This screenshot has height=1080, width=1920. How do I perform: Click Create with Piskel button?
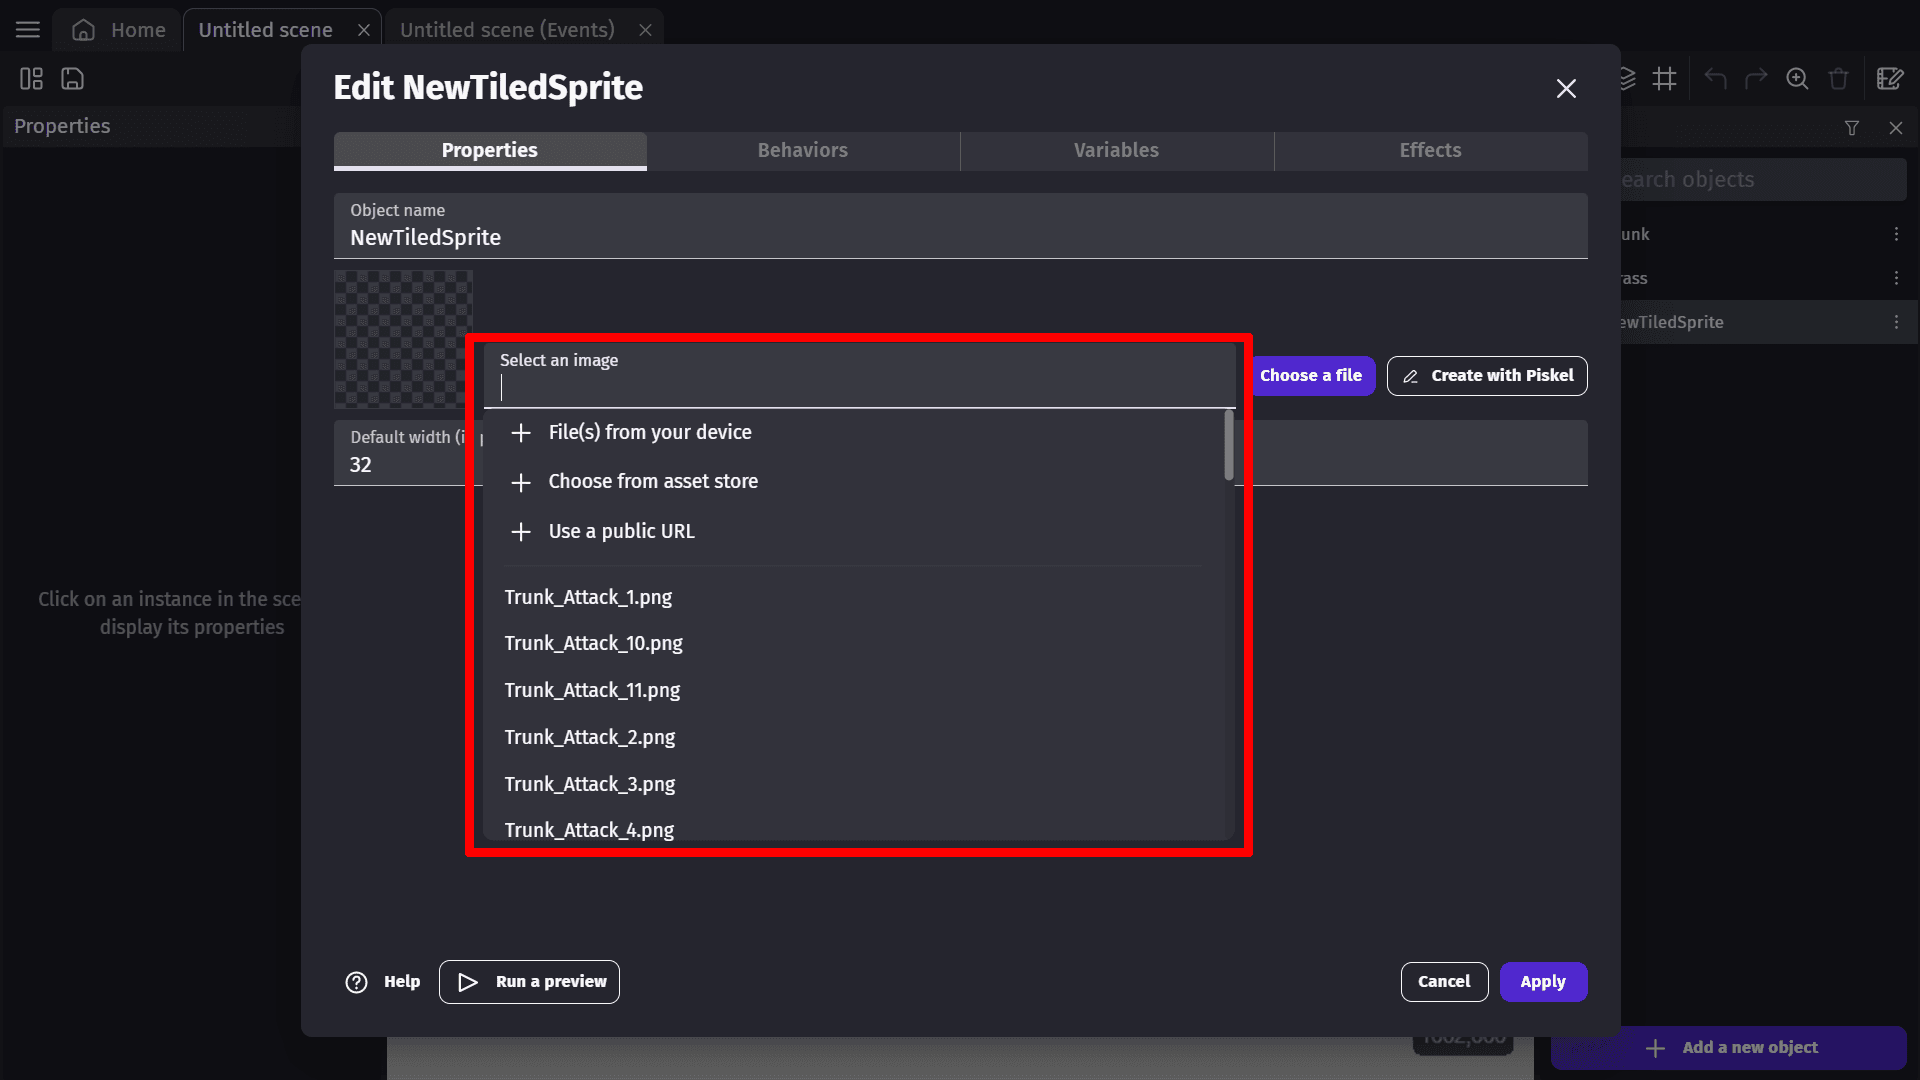1487,376
